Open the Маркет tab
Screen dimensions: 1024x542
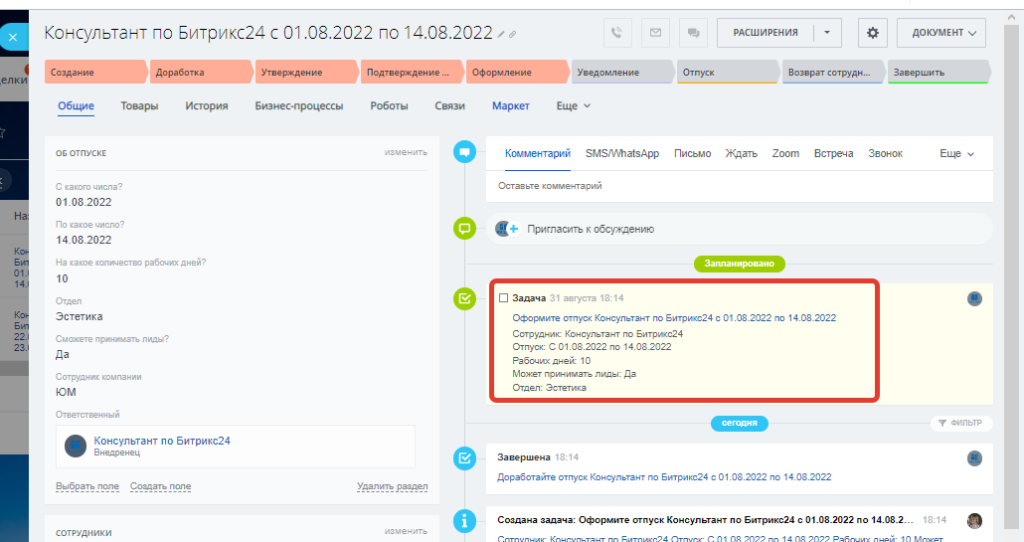click(x=511, y=106)
